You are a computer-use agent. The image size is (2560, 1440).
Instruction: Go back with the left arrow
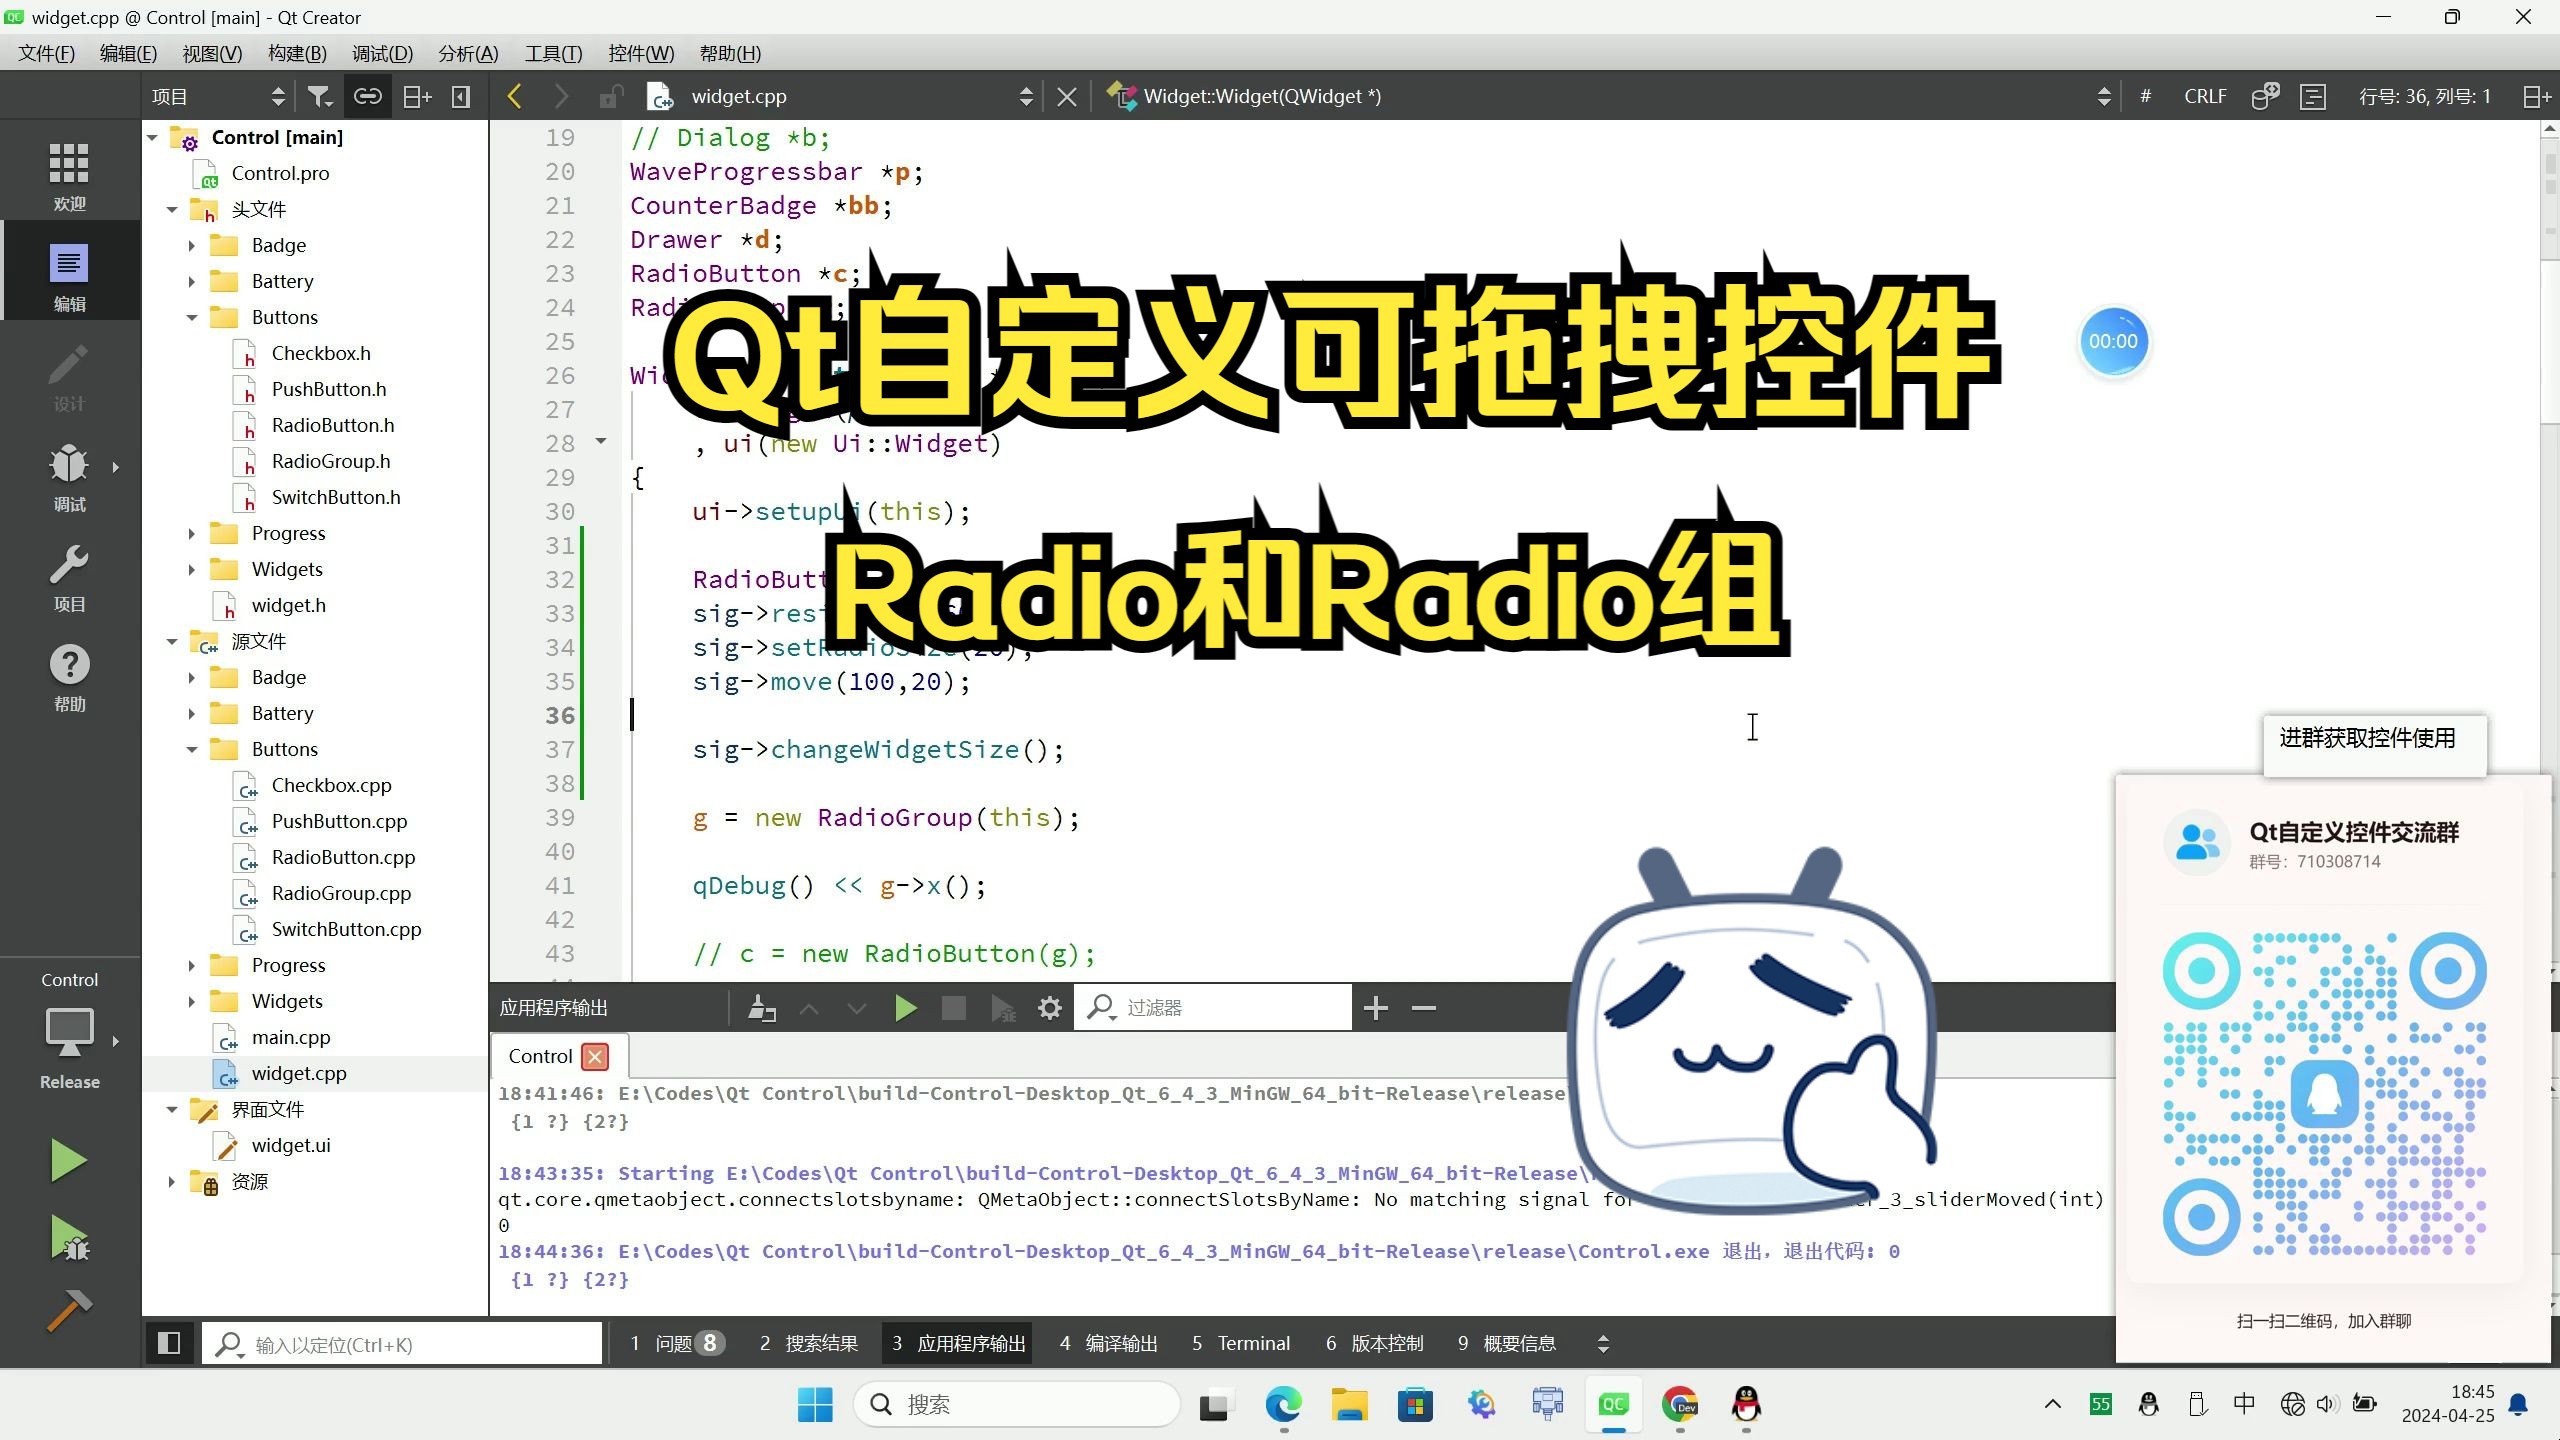tap(515, 96)
